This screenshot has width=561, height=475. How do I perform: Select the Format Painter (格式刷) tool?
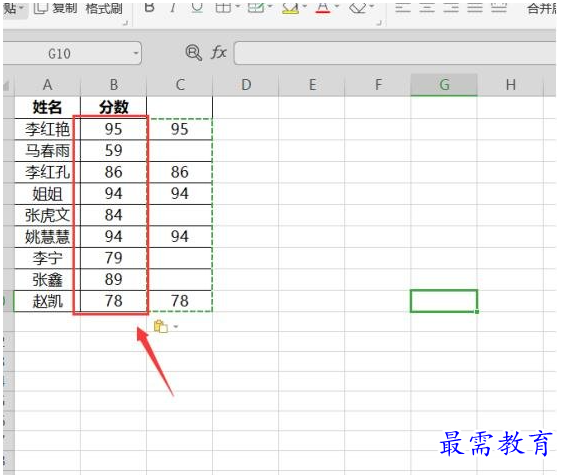104,8
